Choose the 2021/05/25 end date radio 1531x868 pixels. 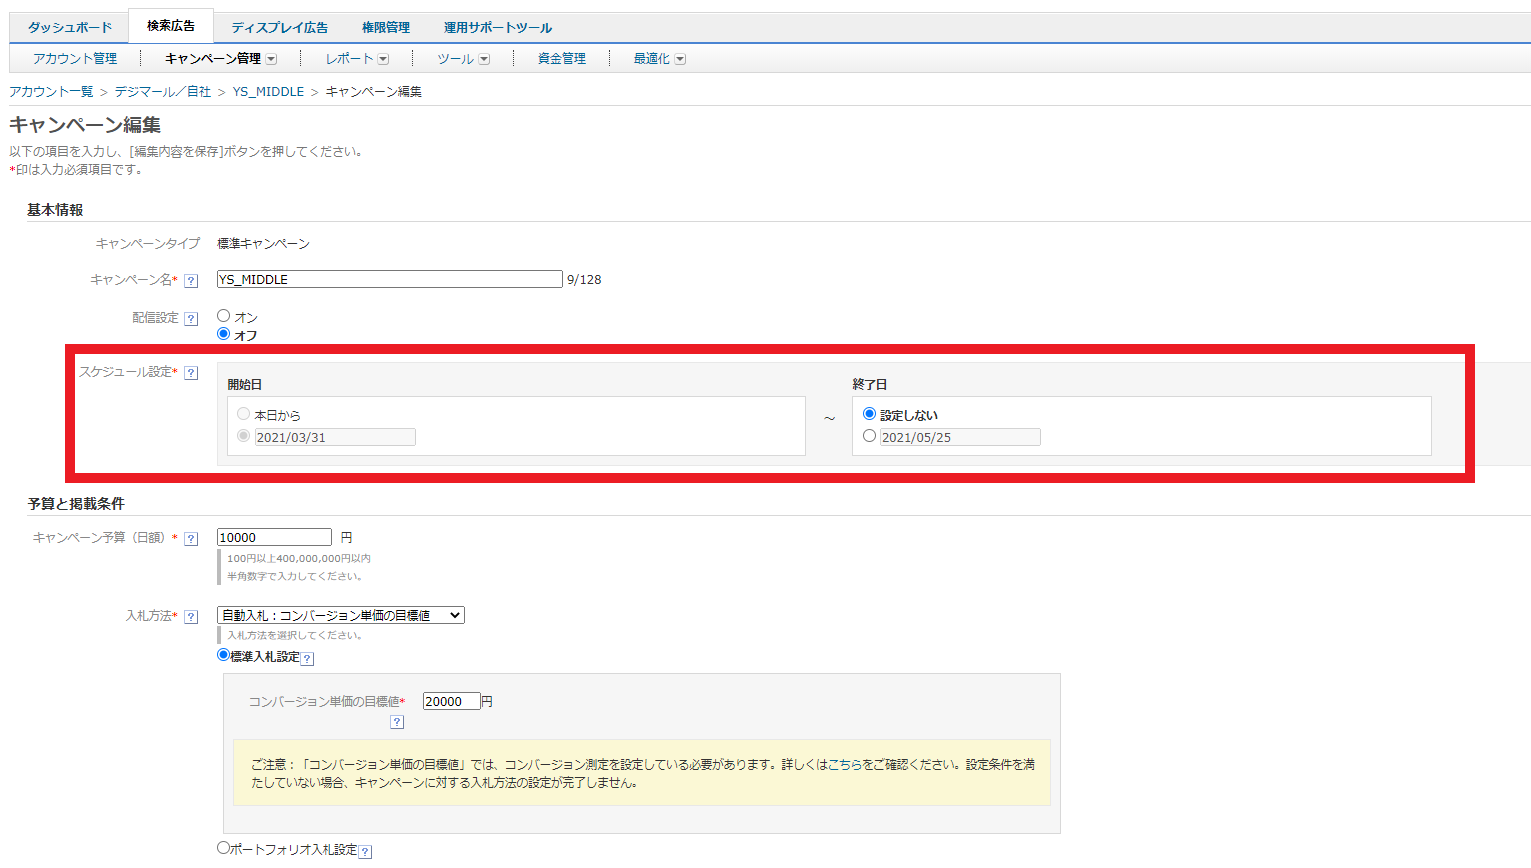point(869,435)
